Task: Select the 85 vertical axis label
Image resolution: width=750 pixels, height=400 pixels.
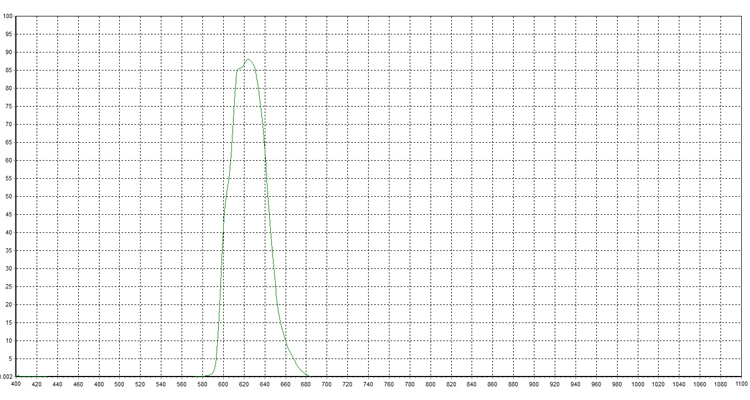Action: pyautogui.click(x=9, y=70)
